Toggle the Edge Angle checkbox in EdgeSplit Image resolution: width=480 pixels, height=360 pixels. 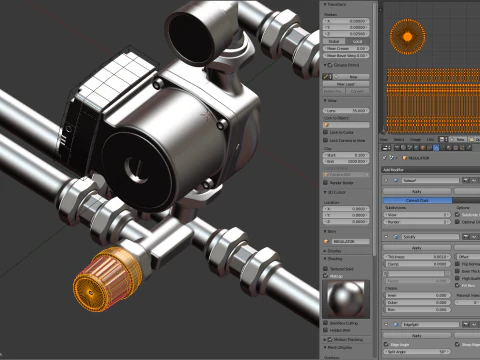[386, 344]
